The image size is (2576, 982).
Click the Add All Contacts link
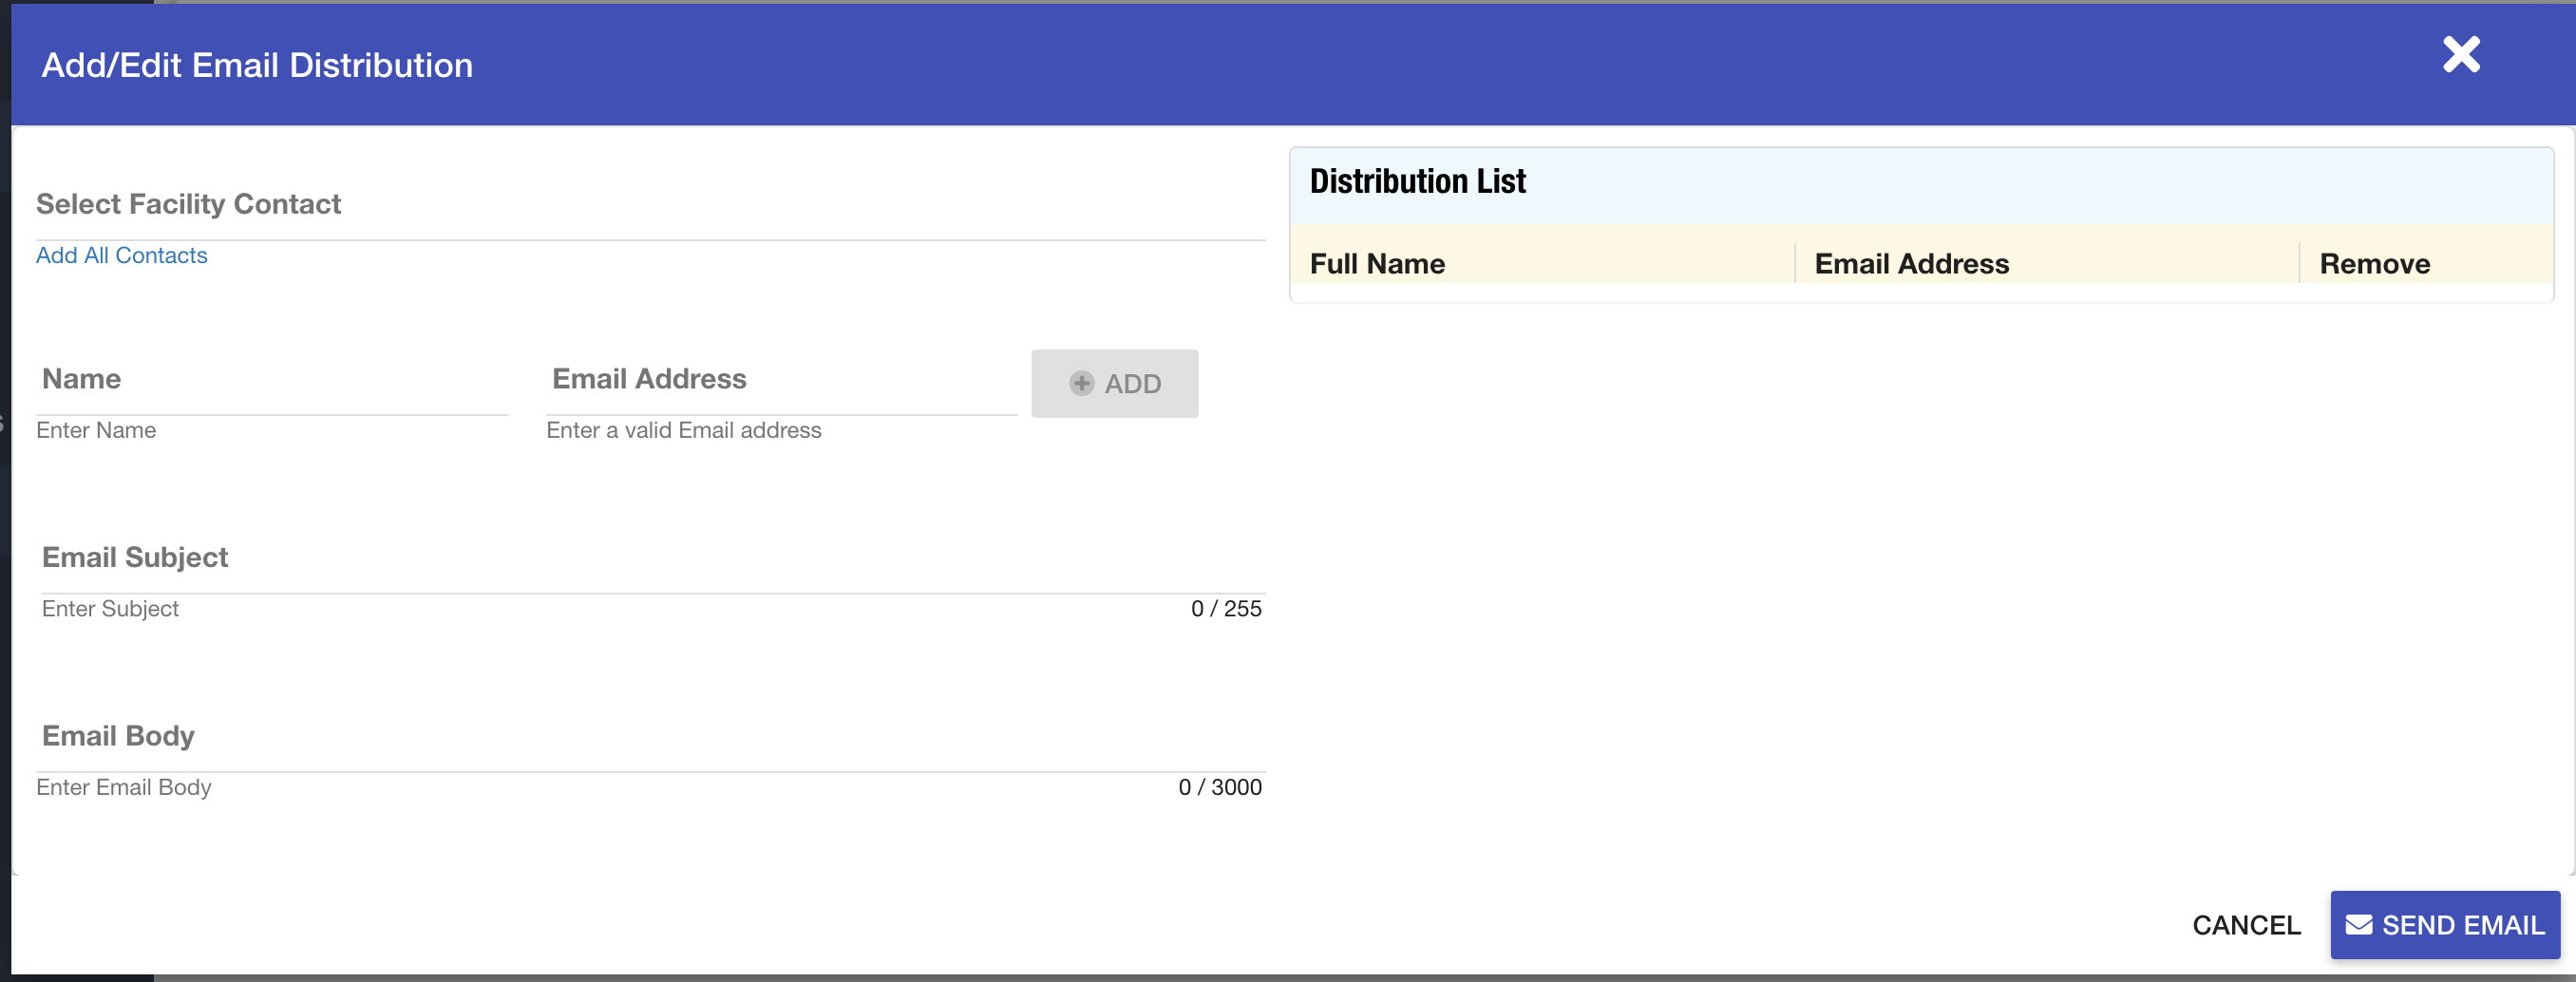click(122, 256)
